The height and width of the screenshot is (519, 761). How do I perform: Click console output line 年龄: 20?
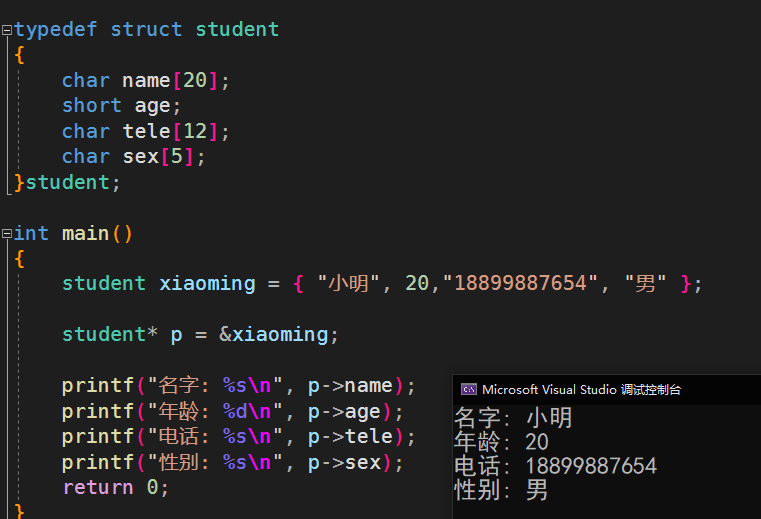pos(501,442)
